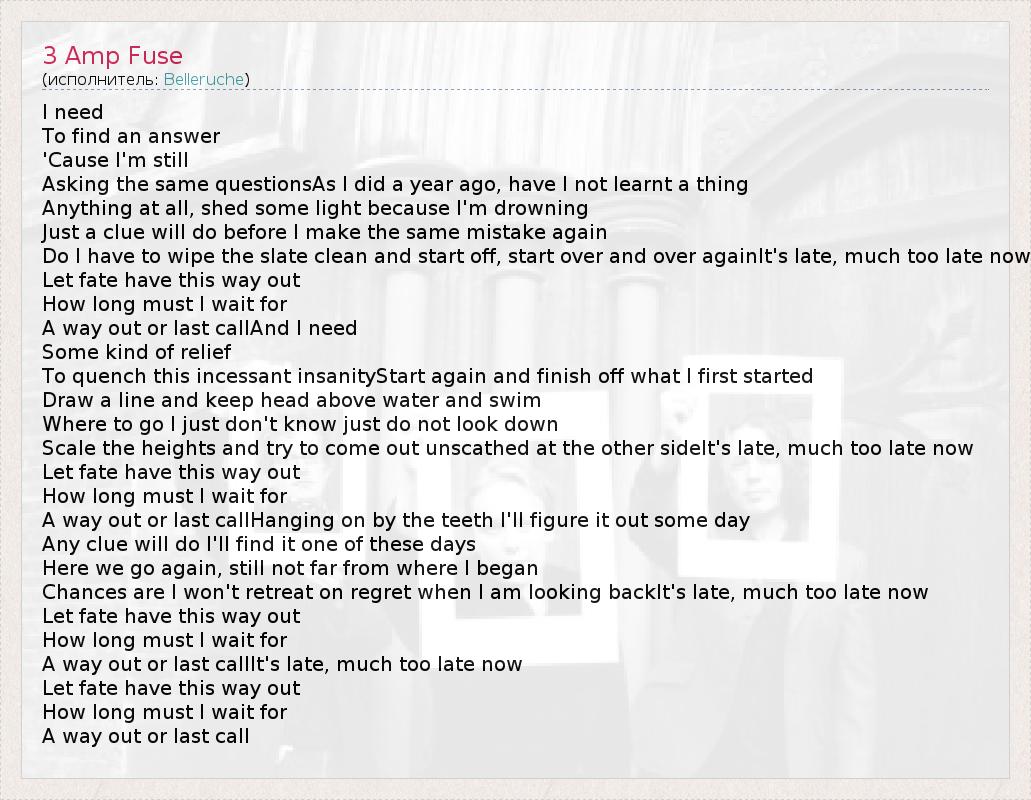Screen dimensions: 1031x800
Task: Click the line 'To quench this incessant insanity'
Action: click(427, 376)
